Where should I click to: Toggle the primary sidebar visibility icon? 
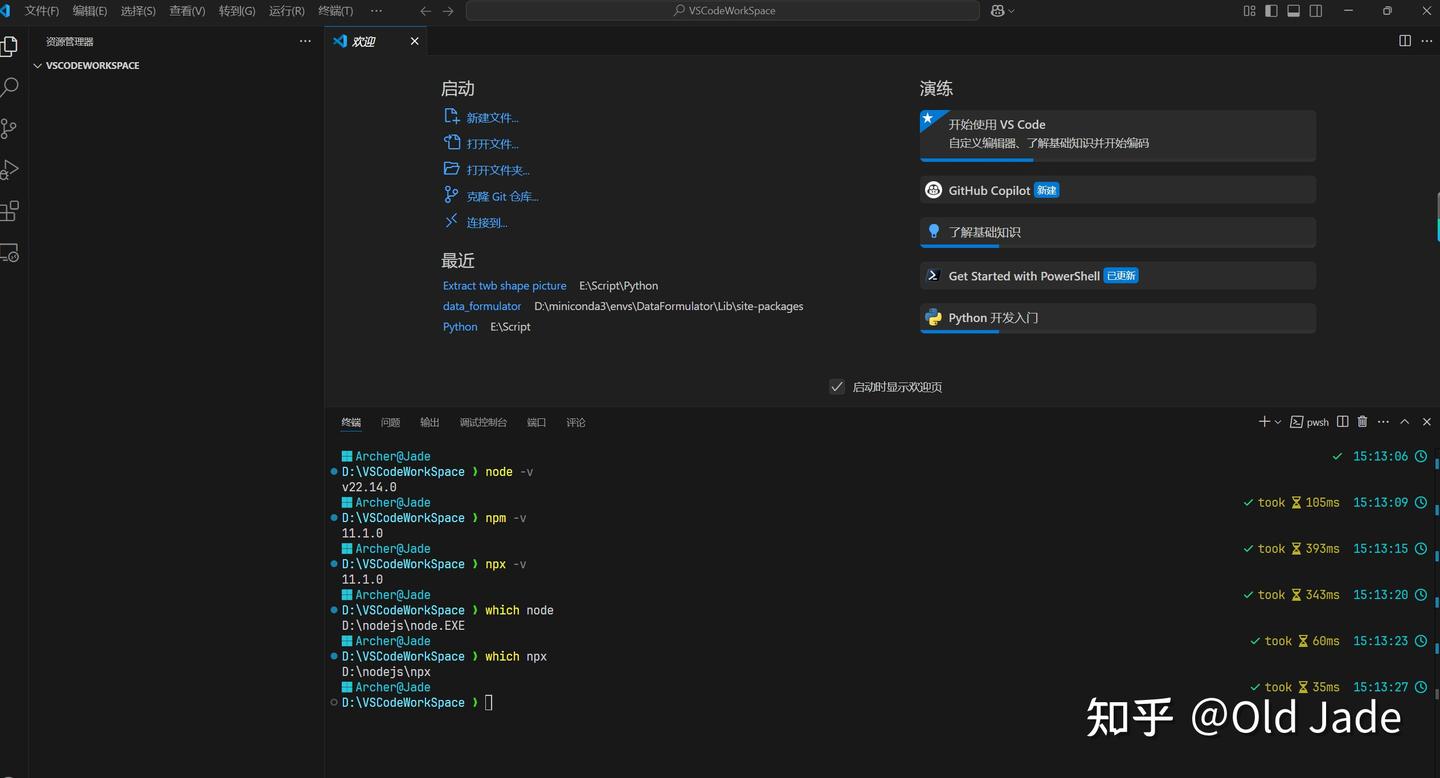click(1271, 11)
